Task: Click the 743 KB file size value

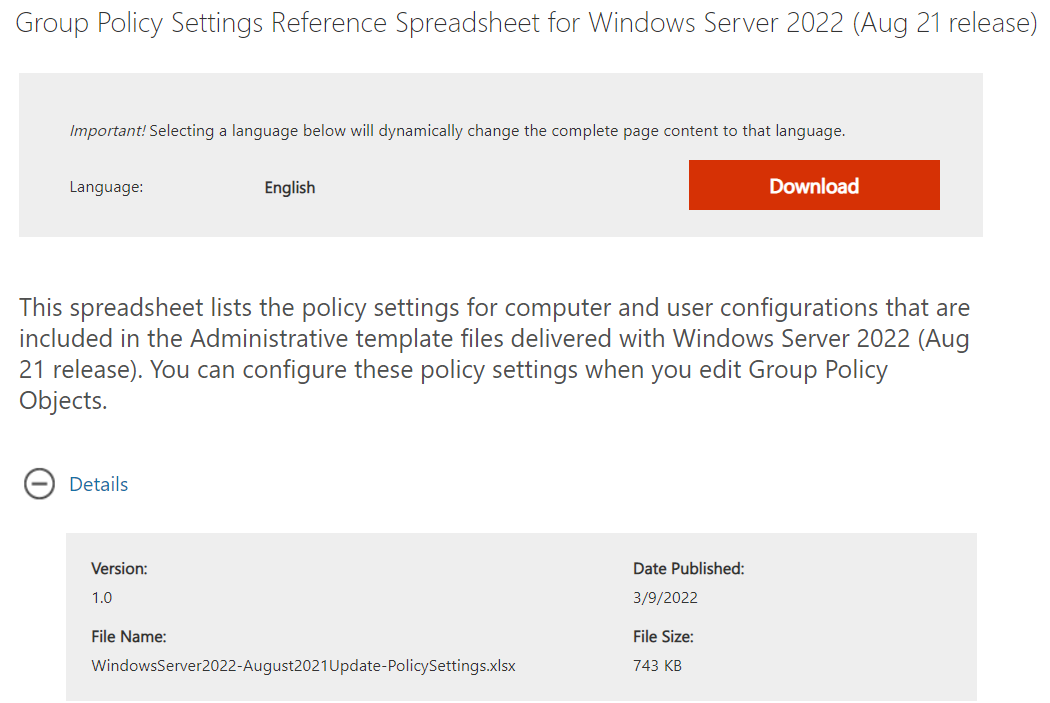Action: click(x=657, y=666)
